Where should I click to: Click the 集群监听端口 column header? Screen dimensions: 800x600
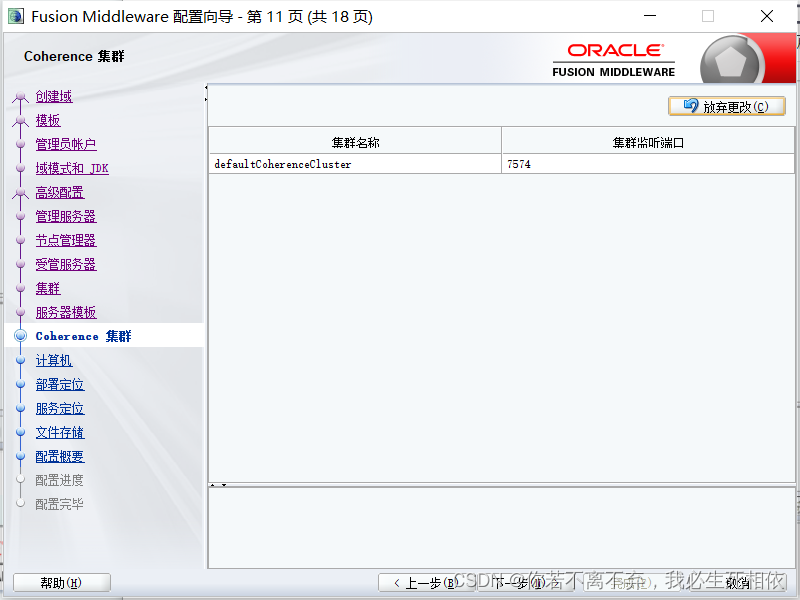pyautogui.click(x=648, y=142)
